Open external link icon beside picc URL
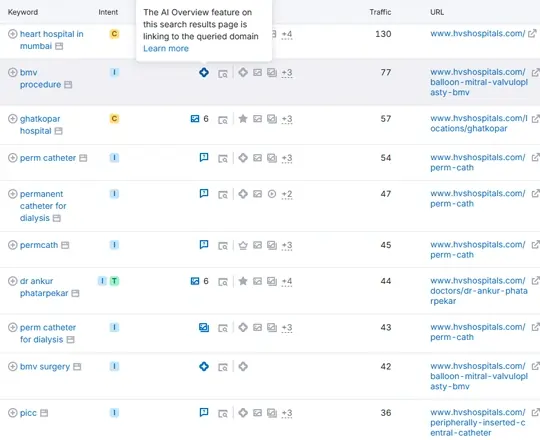This screenshot has height=440, width=540. pos(535,412)
